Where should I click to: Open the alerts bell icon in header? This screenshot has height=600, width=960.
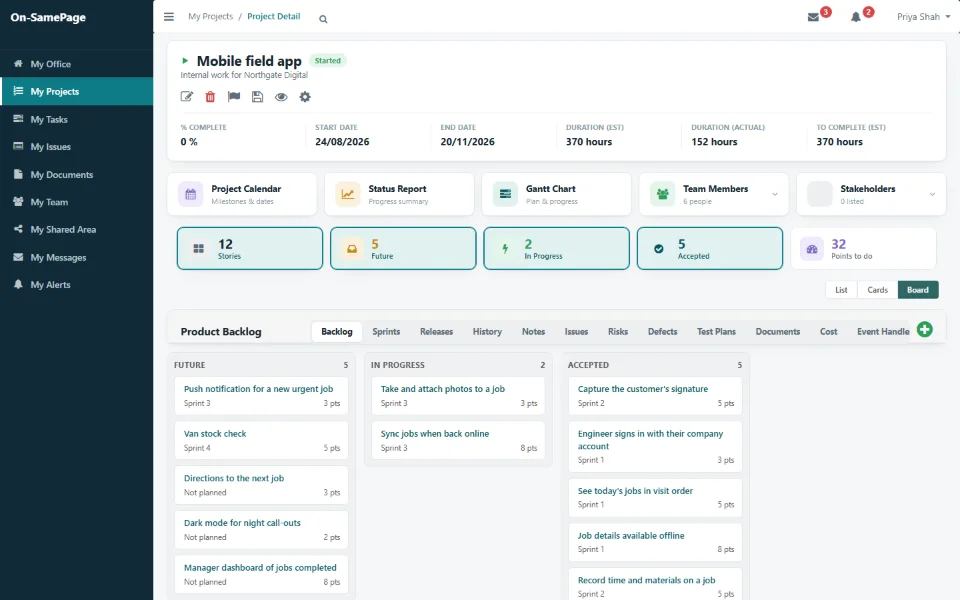coord(856,17)
